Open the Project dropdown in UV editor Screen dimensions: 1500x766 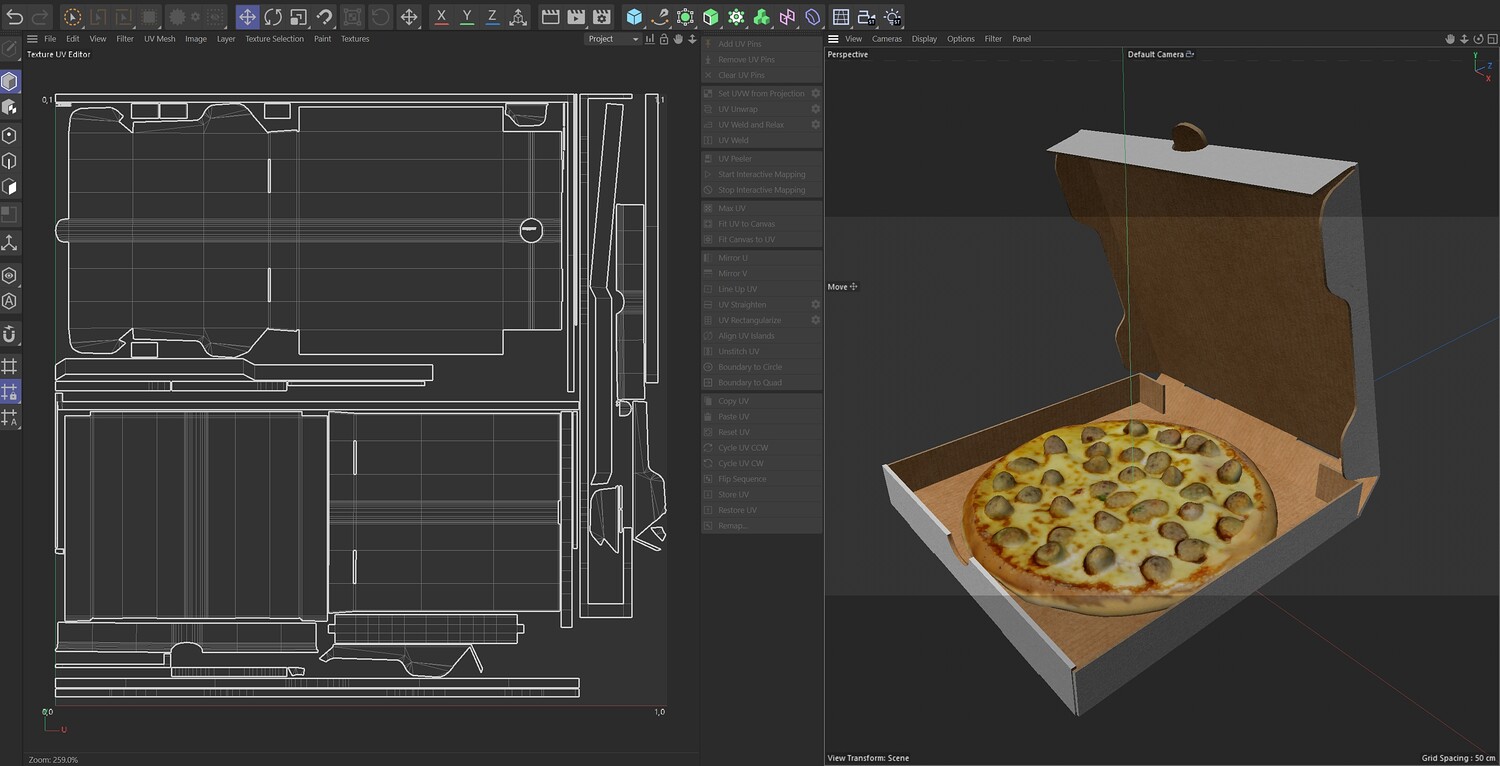click(613, 39)
